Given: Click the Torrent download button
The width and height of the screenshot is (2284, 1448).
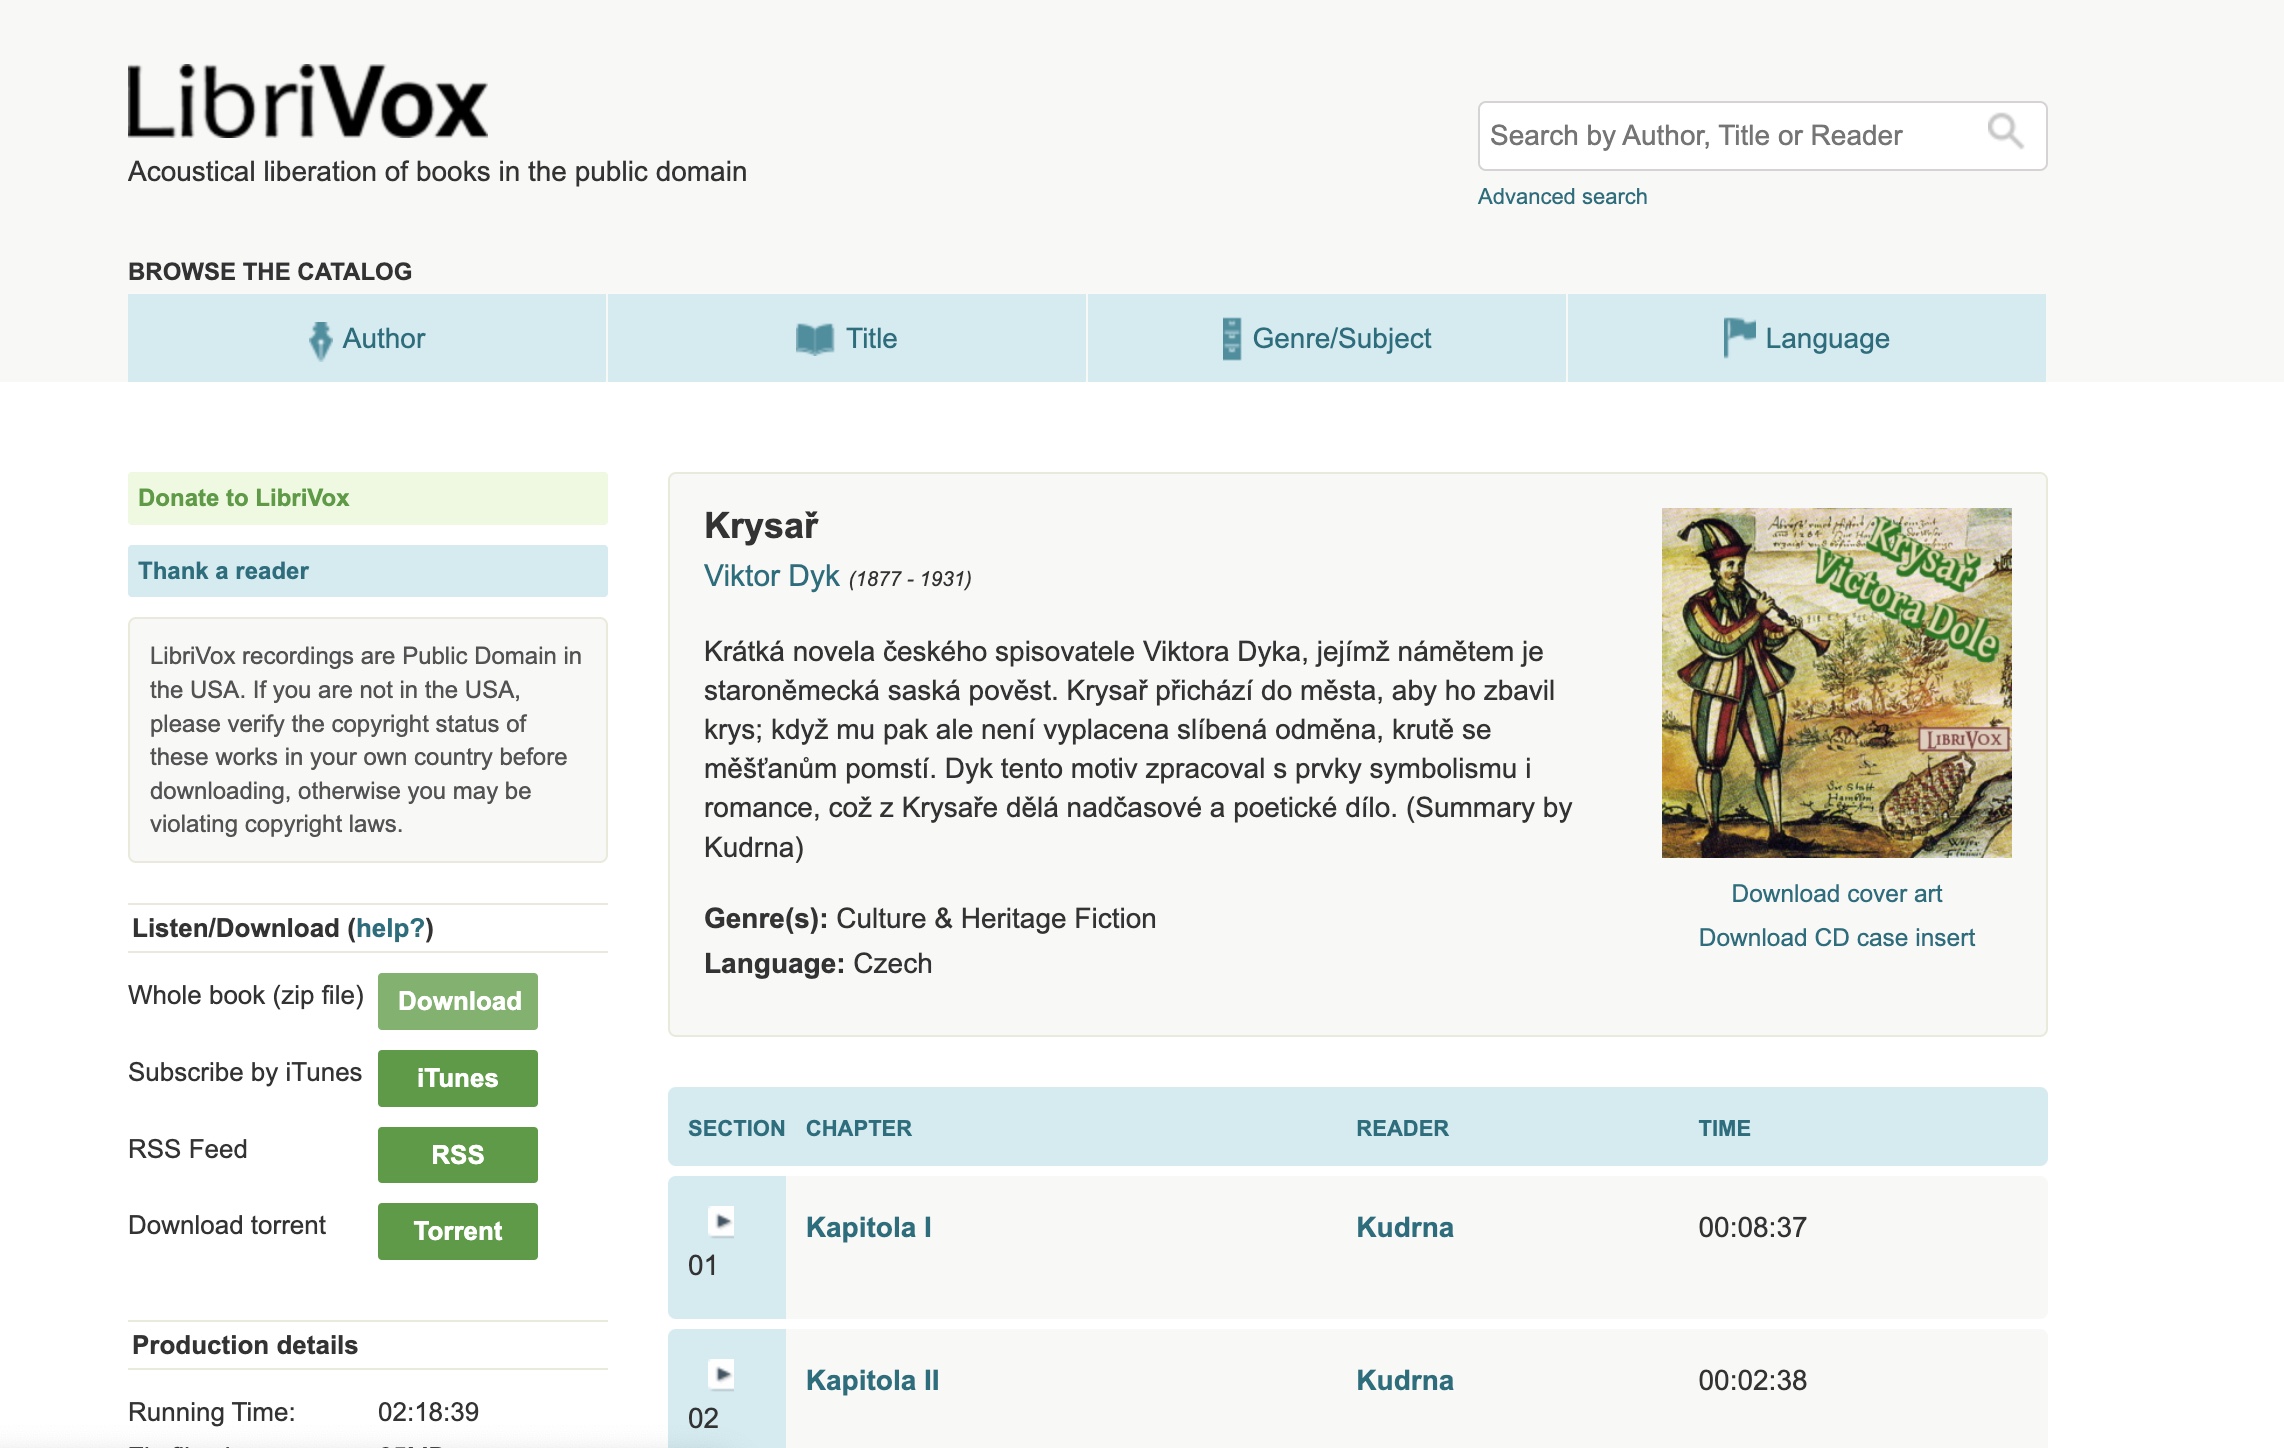Looking at the screenshot, I should pyautogui.click(x=458, y=1231).
